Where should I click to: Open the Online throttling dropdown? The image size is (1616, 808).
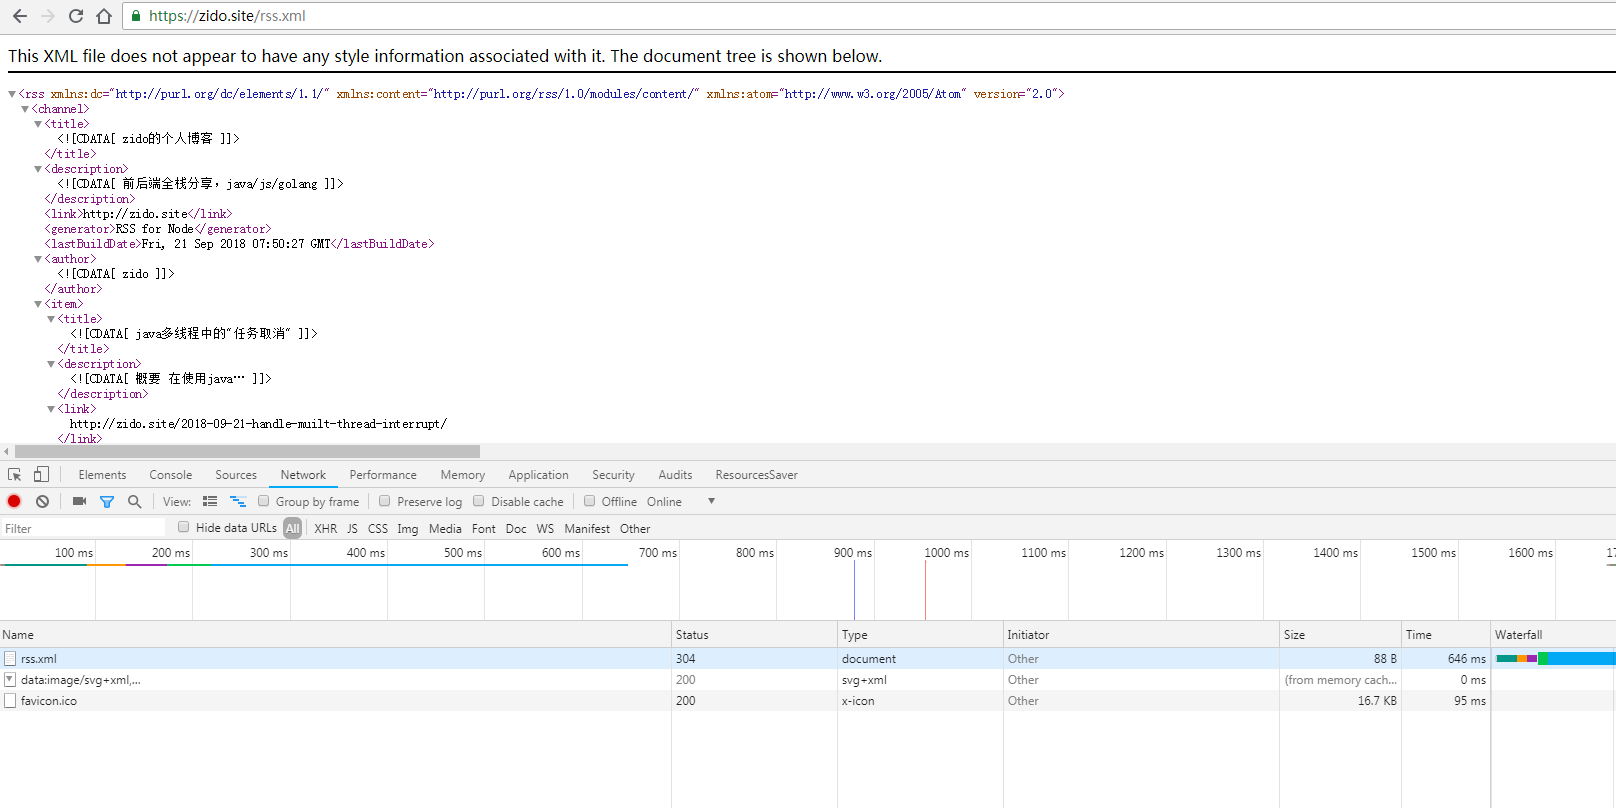coord(711,501)
